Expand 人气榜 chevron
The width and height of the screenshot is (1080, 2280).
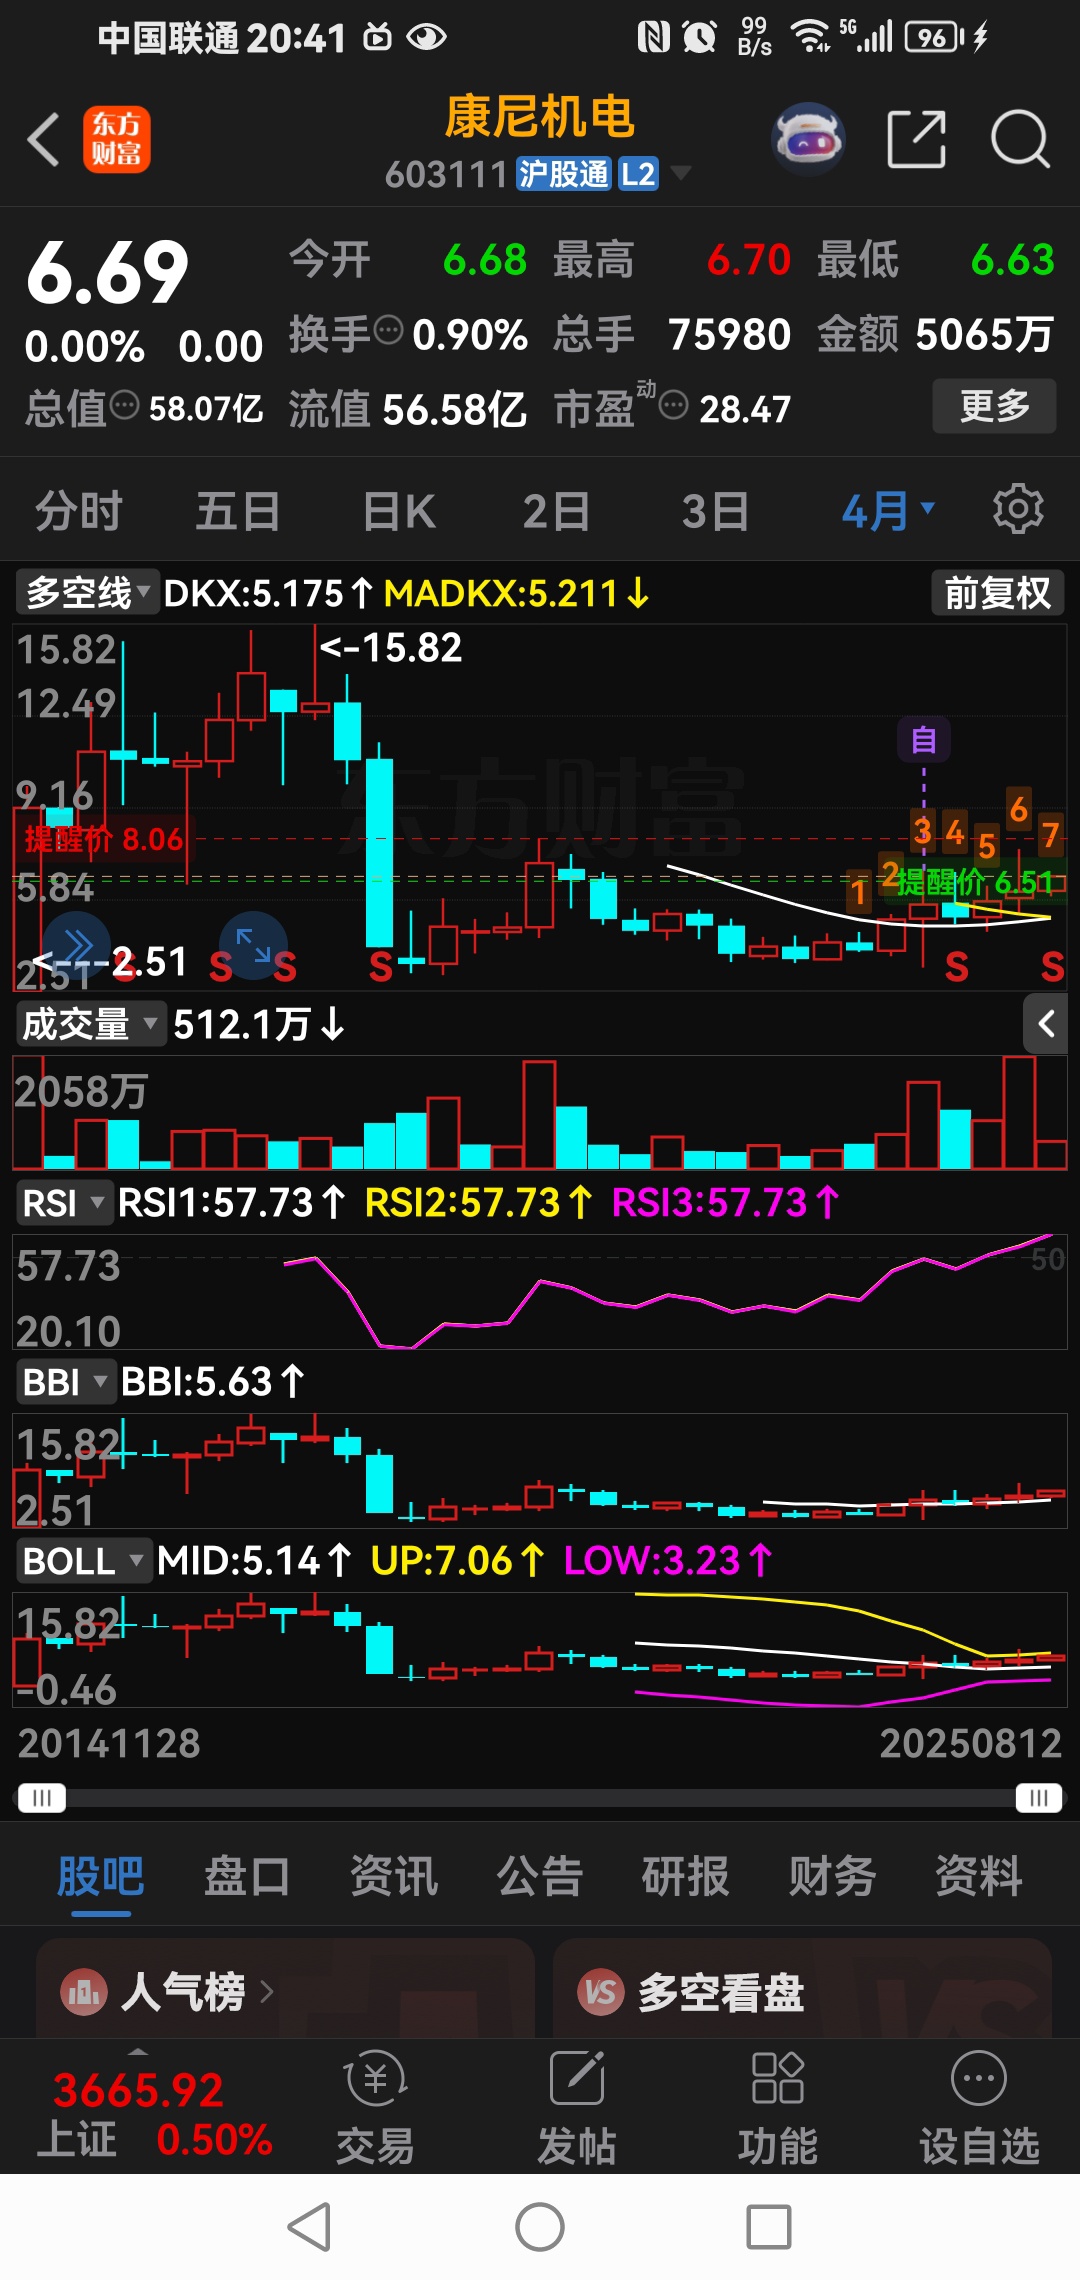(x=267, y=1992)
